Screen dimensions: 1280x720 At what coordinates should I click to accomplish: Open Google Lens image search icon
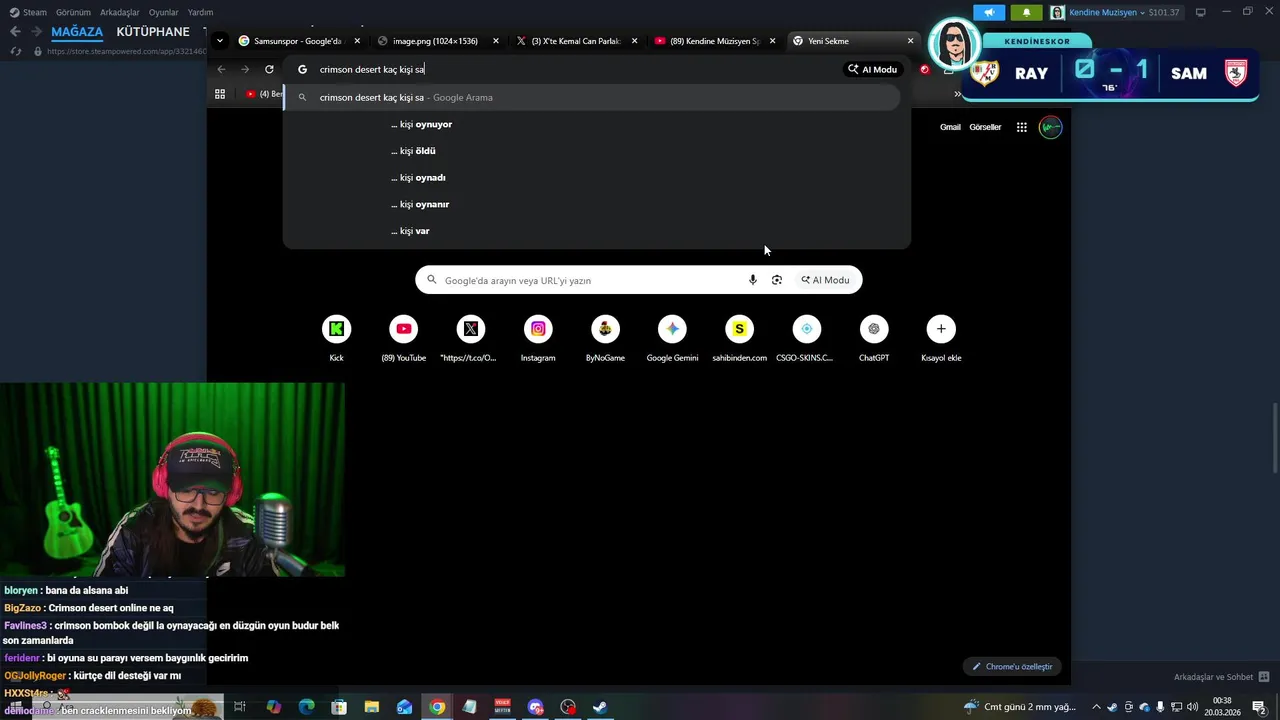pyautogui.click(x=777, y=280)
